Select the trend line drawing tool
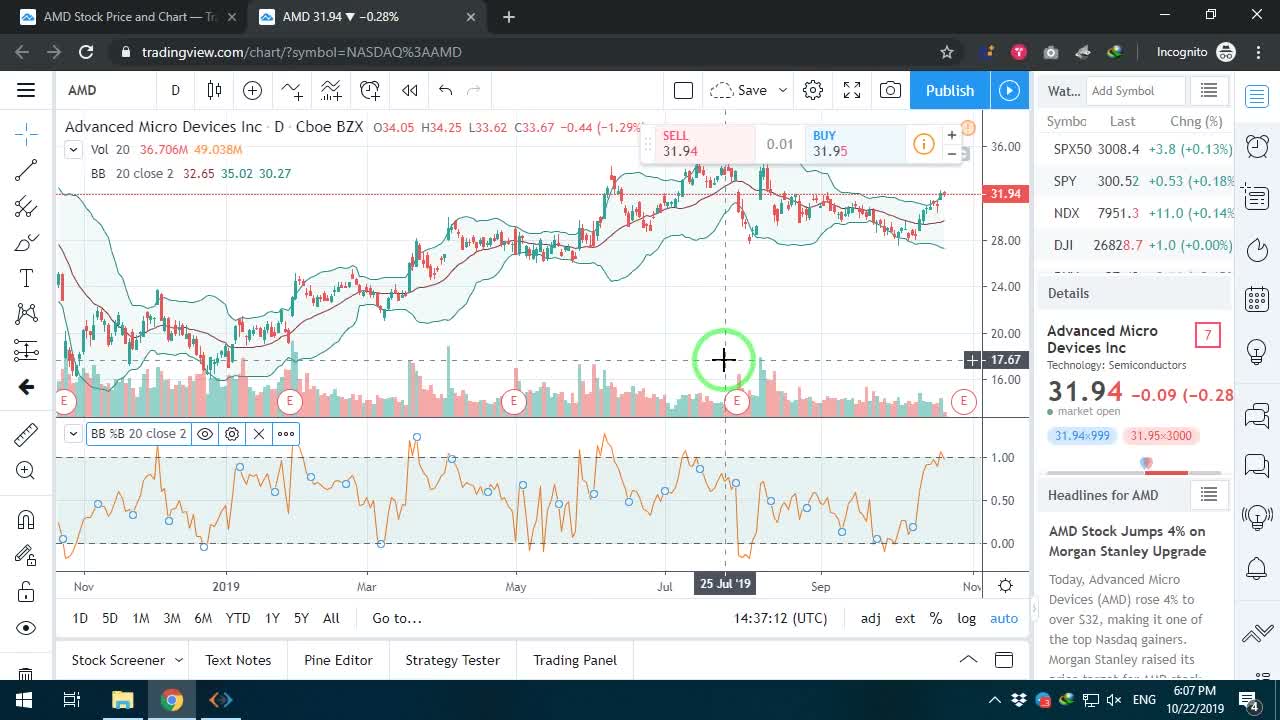1280x720 pixels. [x=26, y=170]
